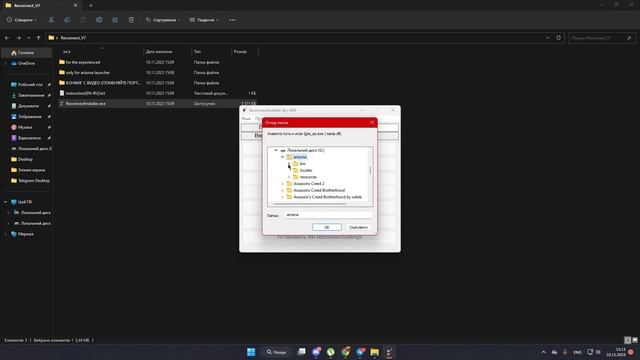Screen dimensions: 640x360
Task: Open the Google Chrome icon on taskbar
Action: (x=345, y=352)
